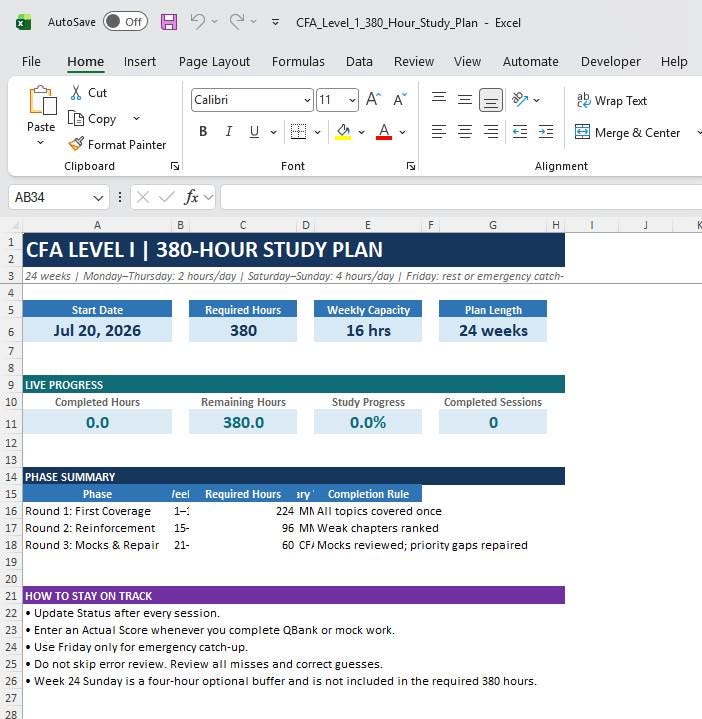The image size is (702, 719).
Task: Toggle the AutoSave switch
Action: pos(125,22)
